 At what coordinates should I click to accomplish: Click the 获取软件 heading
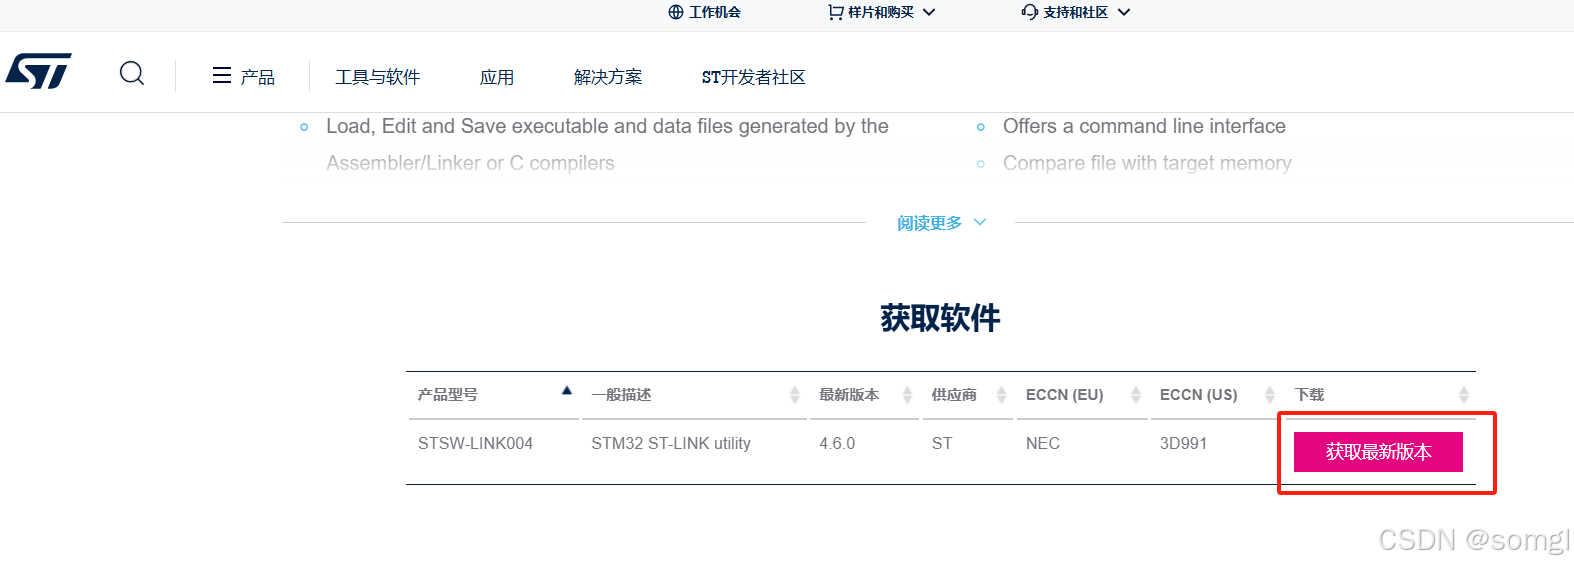[940, 318]
